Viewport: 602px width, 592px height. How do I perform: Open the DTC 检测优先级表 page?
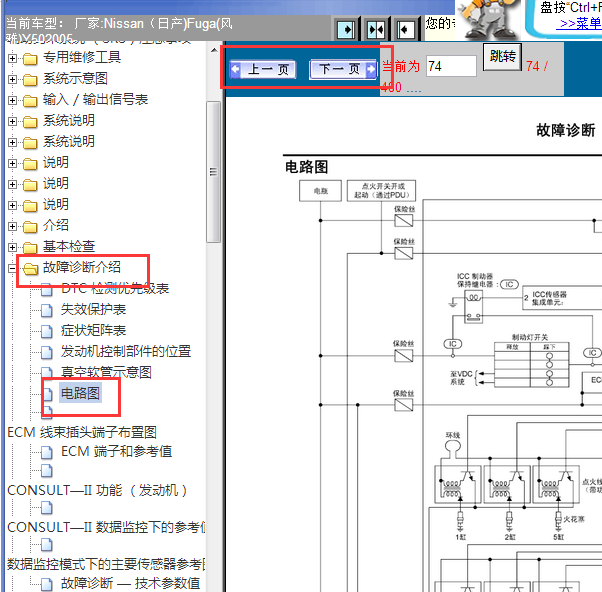115,288
